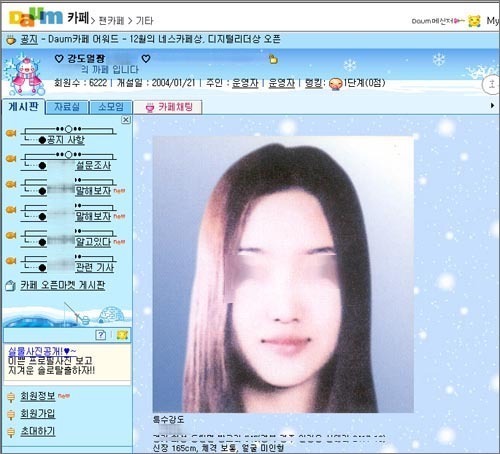The height and width of the screenshot is (454, 500).
Task: Click the Daum logo
Action: tap(36, 17)
